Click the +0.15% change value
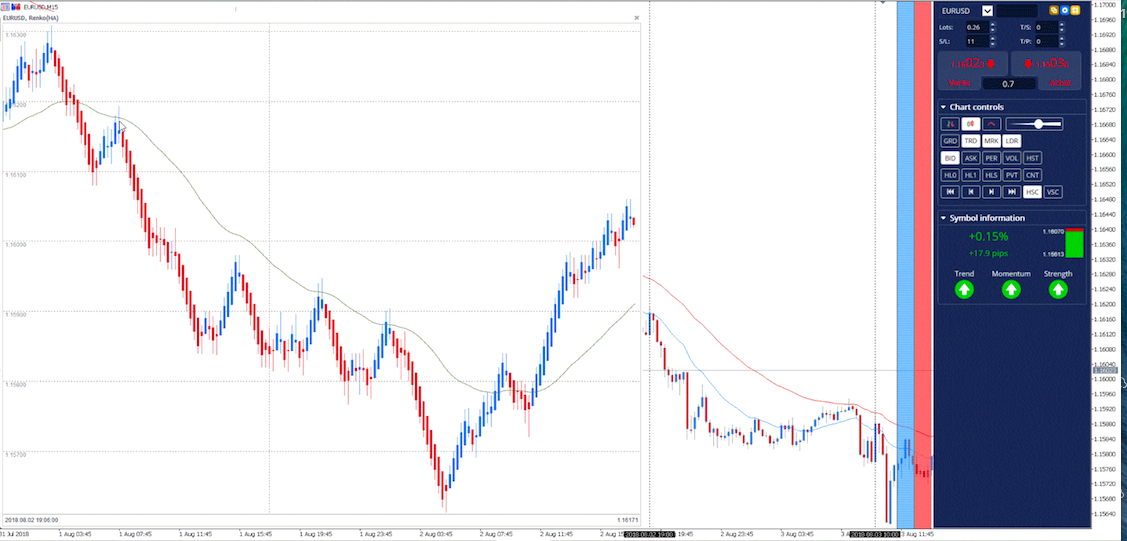1127x541 pixels. click(x=988, y=236)
